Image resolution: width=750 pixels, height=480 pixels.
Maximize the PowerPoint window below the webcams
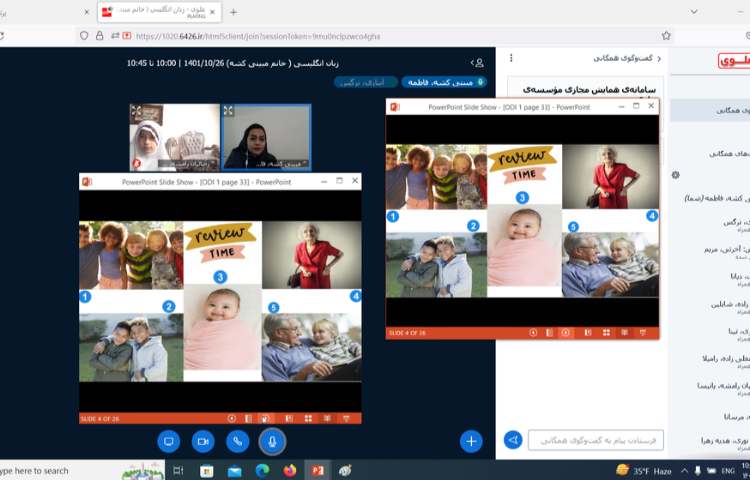click(339, 181)
